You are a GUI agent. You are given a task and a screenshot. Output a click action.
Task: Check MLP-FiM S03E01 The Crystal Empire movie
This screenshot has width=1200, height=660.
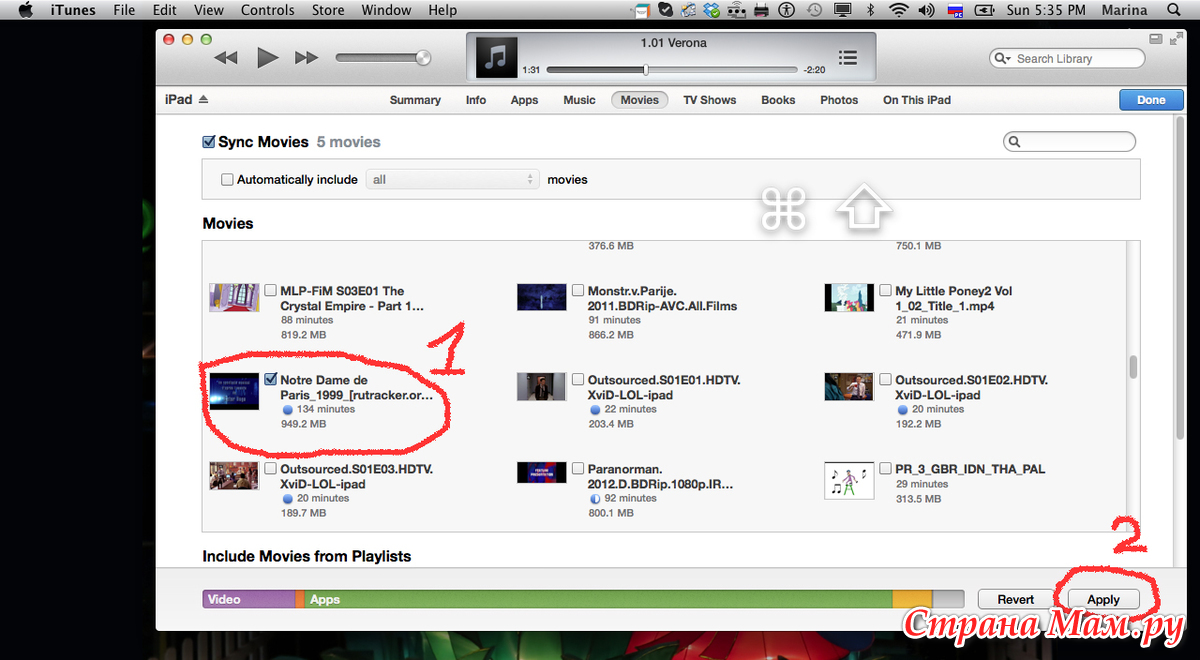(x=271, y=291)
